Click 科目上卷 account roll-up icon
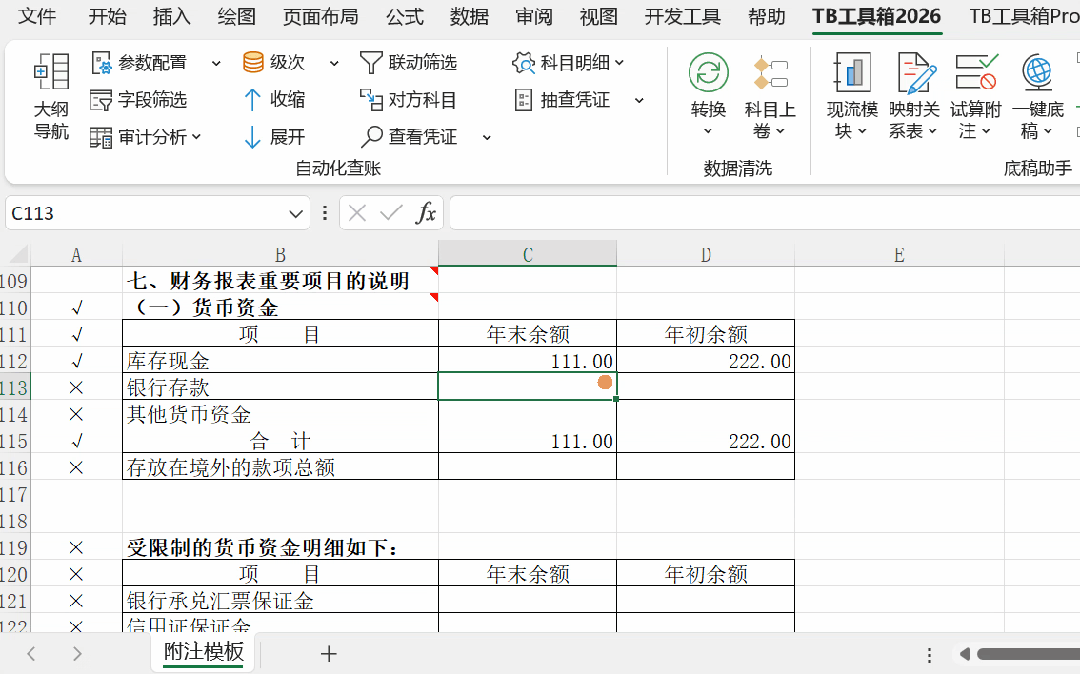The image size is (1080, 674). click(x=770, y=72)
